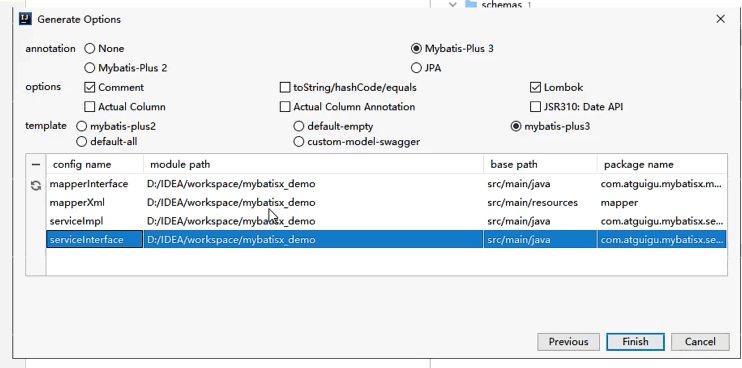
Task: Close the Generate Options dialog
Action: (x=720, y=19)
